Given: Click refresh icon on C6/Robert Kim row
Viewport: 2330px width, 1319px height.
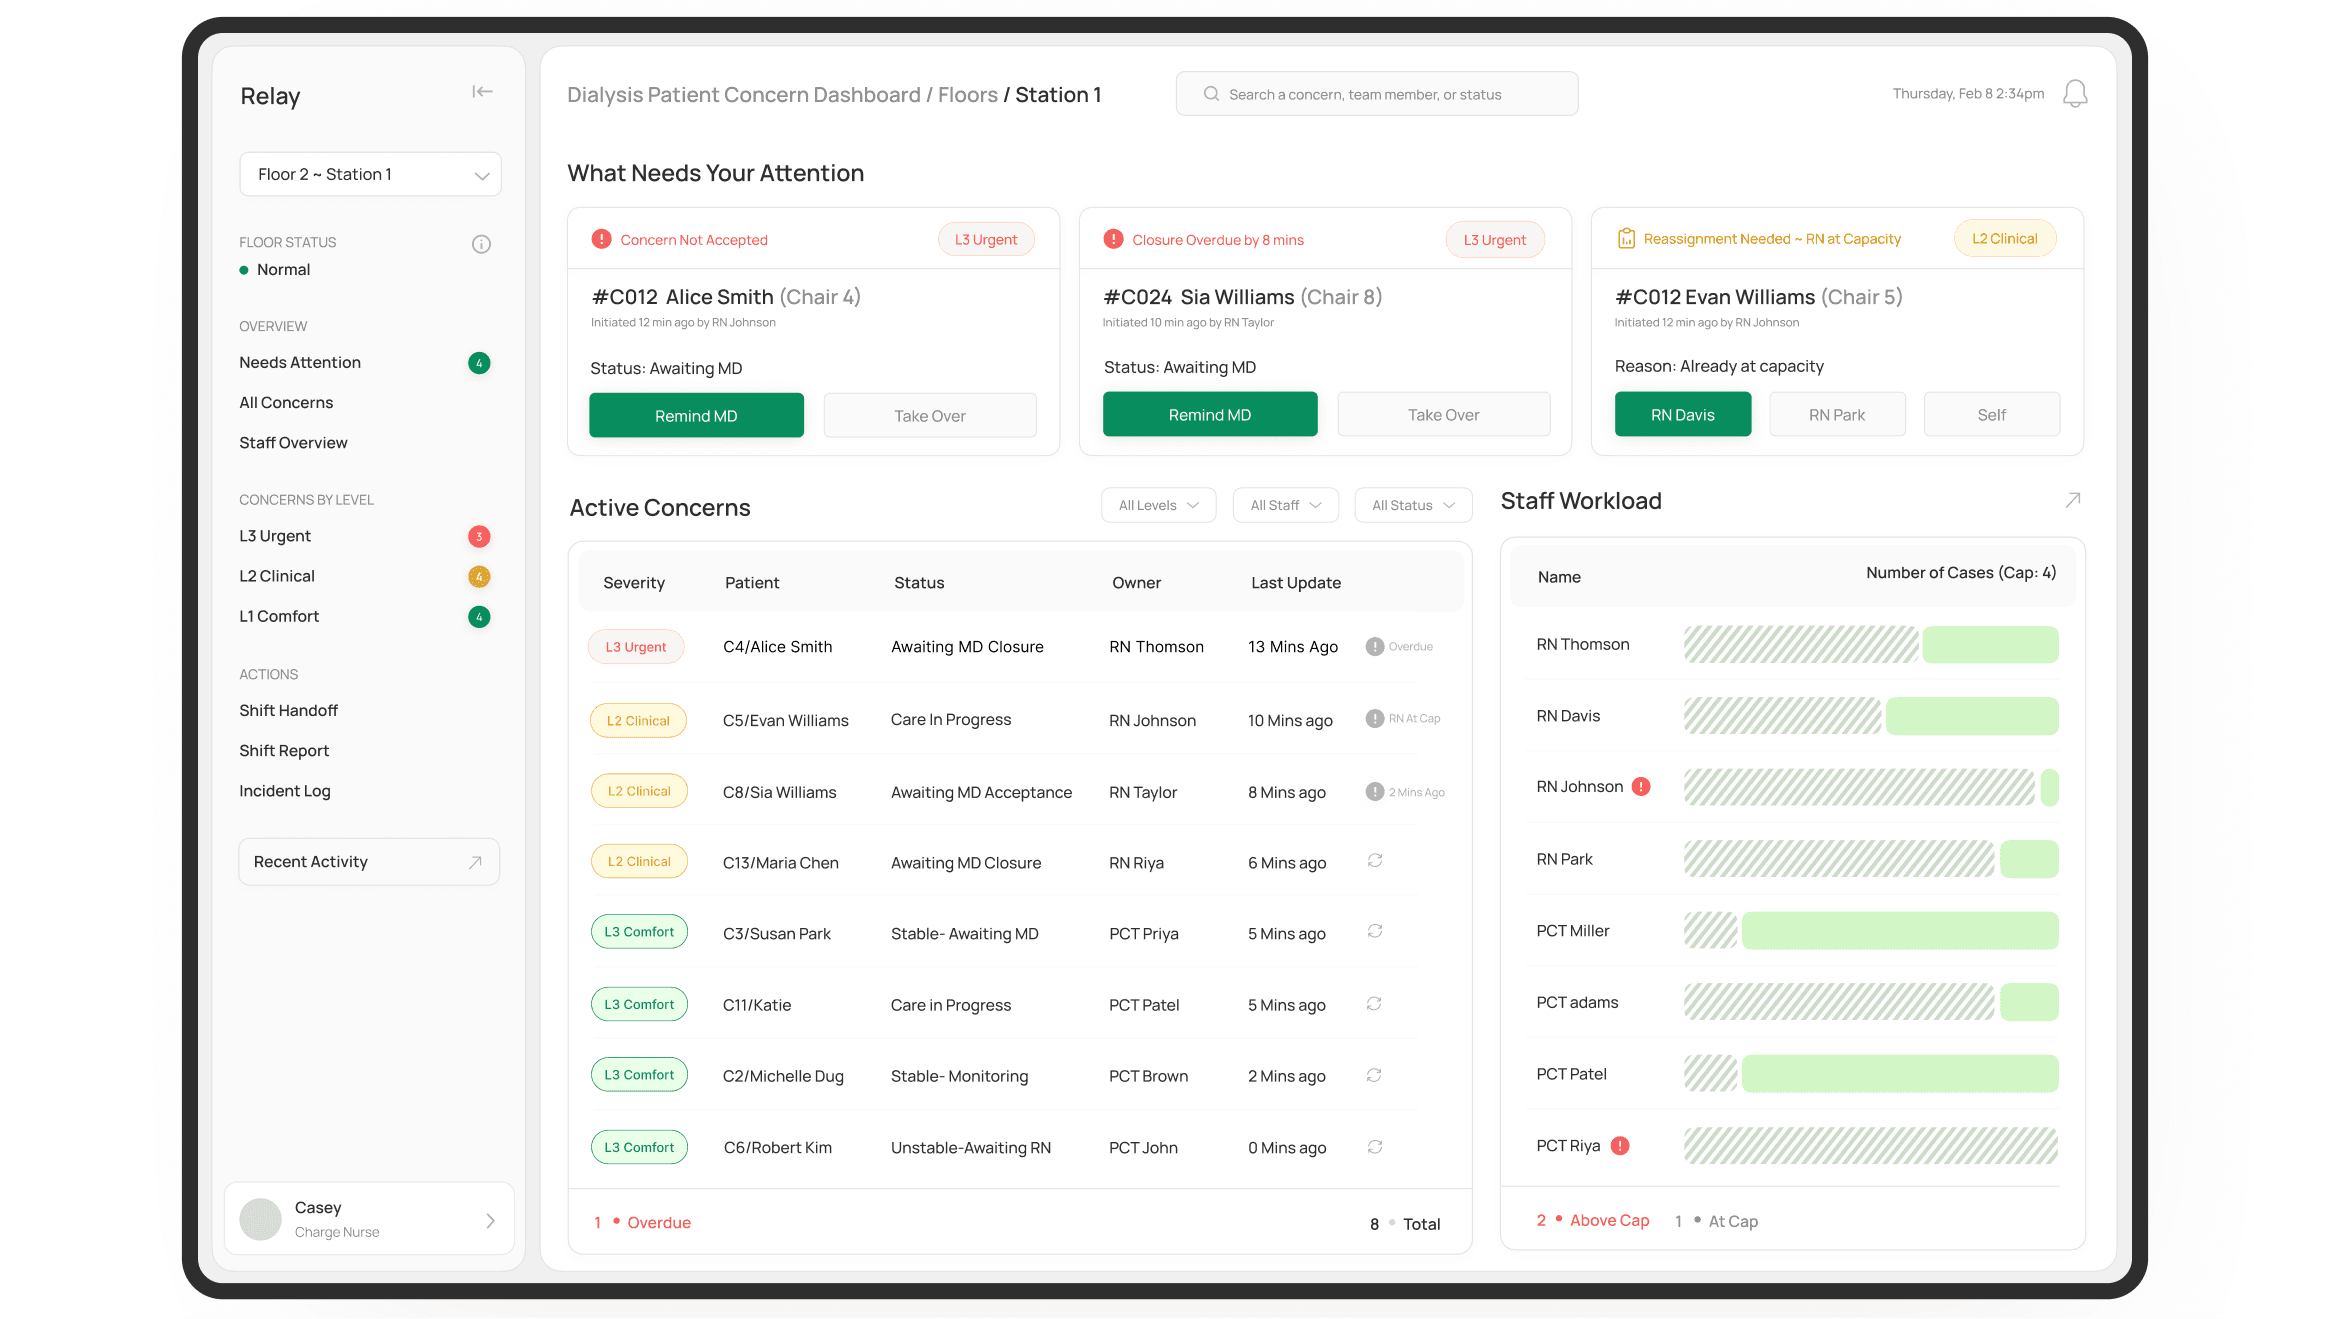Looking at the screenshot, I should pyautogui.click(x=1375, y=1147).
